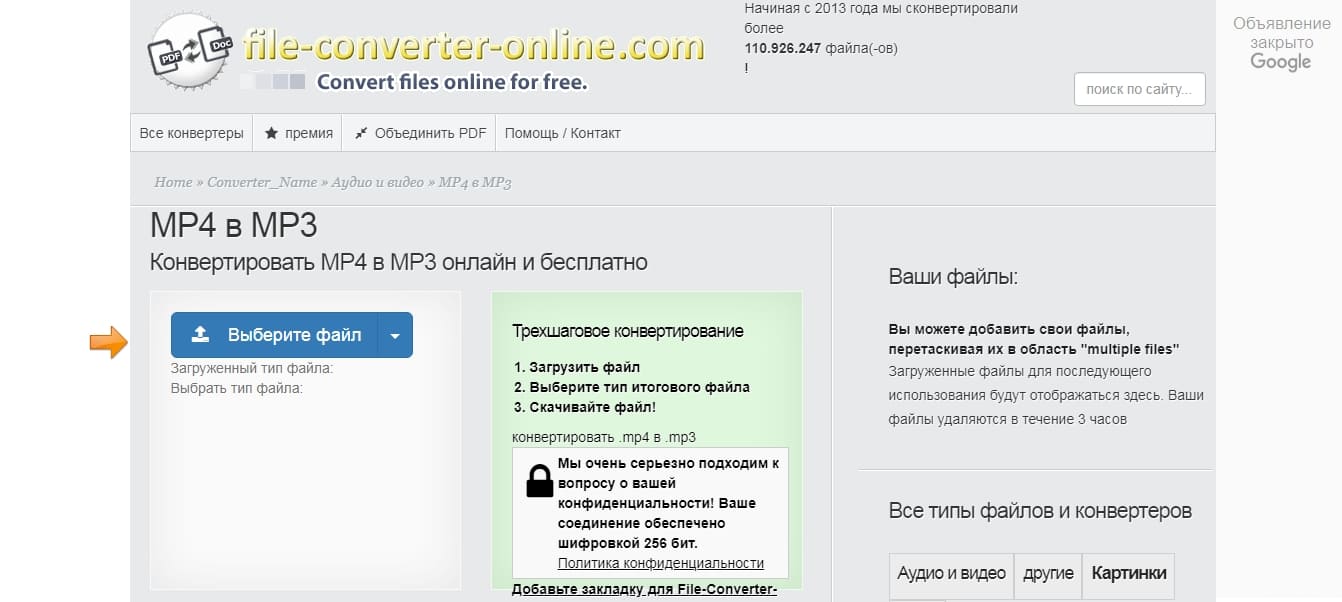Select the star icon beside премия
The image size is (1342, 602).
point(270,132)
